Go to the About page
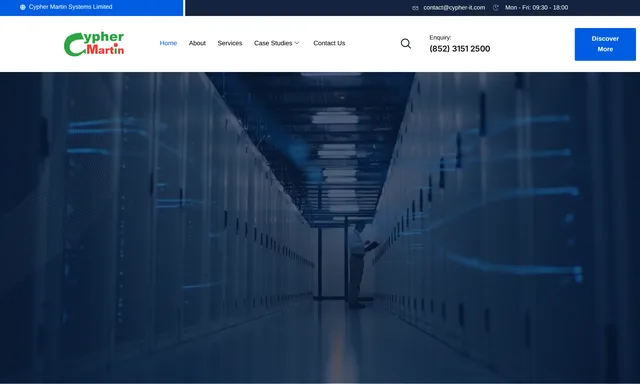Screen dimensions: 640x384 click(x=197, y=43)
